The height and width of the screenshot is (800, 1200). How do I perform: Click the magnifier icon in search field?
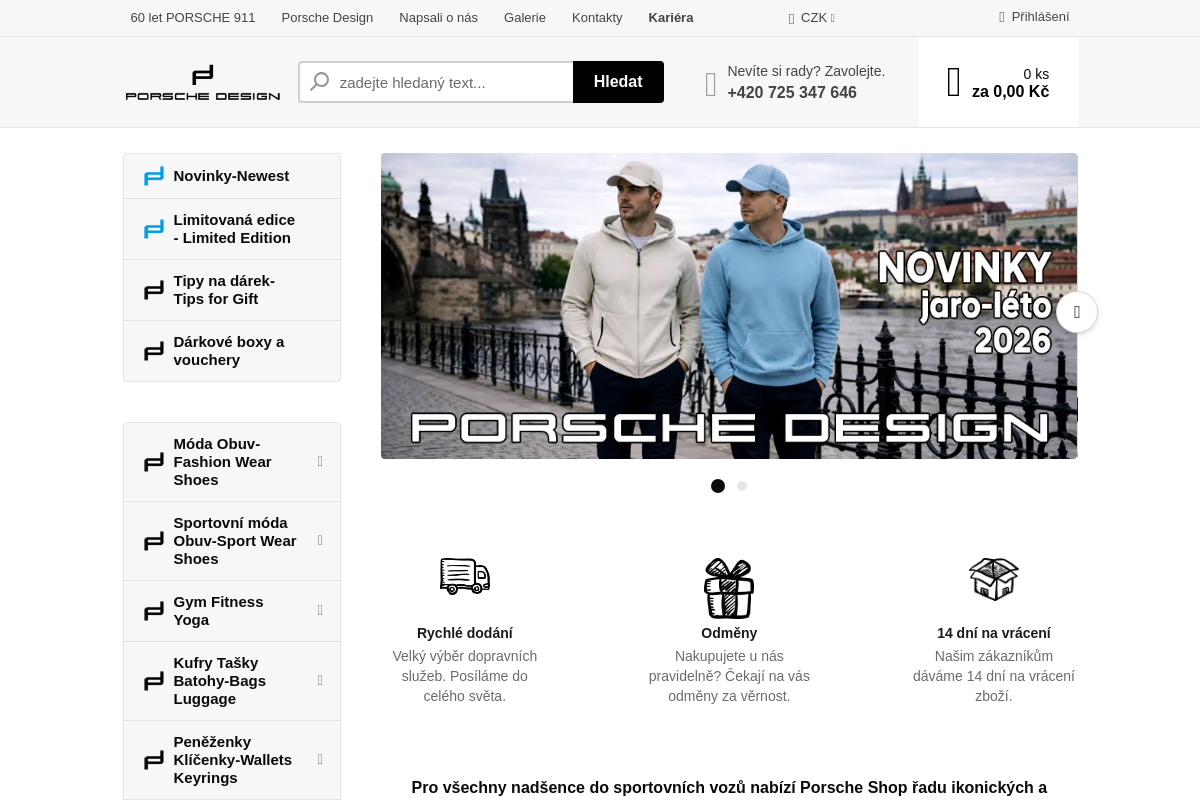320,82
